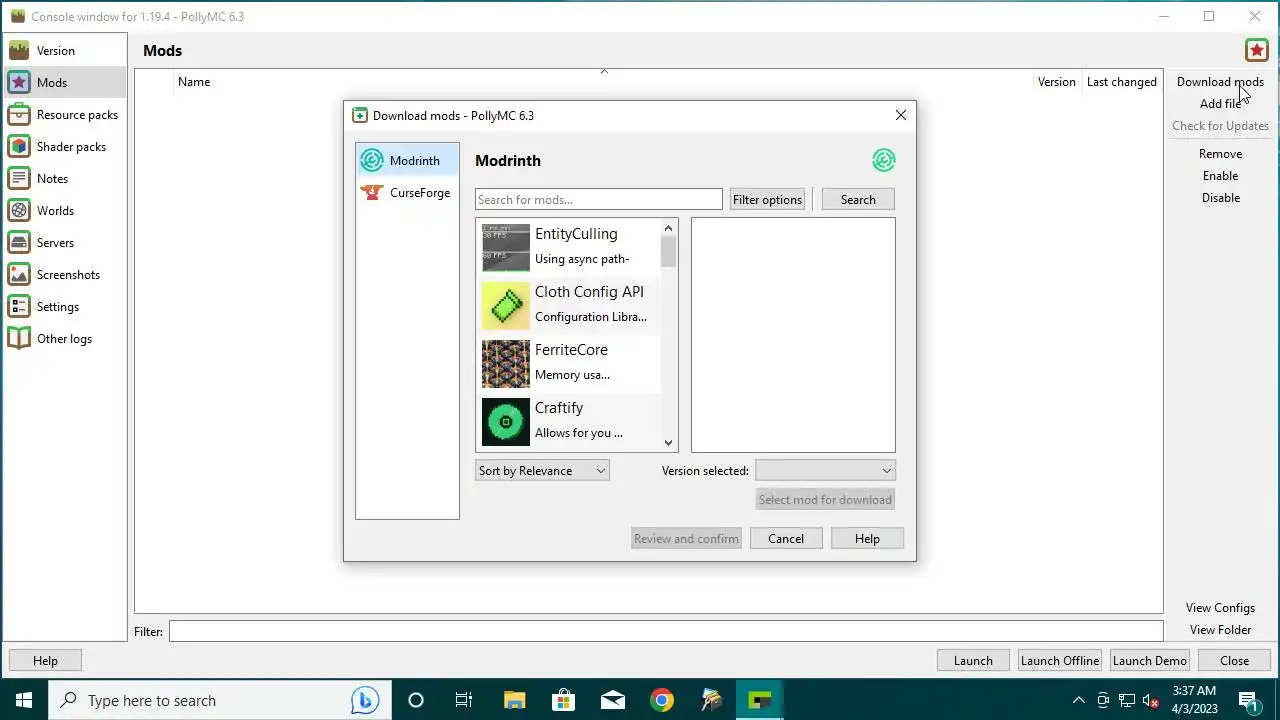
Task: Click the Notes icon in sidebar
Action: (x=19, y=179)
